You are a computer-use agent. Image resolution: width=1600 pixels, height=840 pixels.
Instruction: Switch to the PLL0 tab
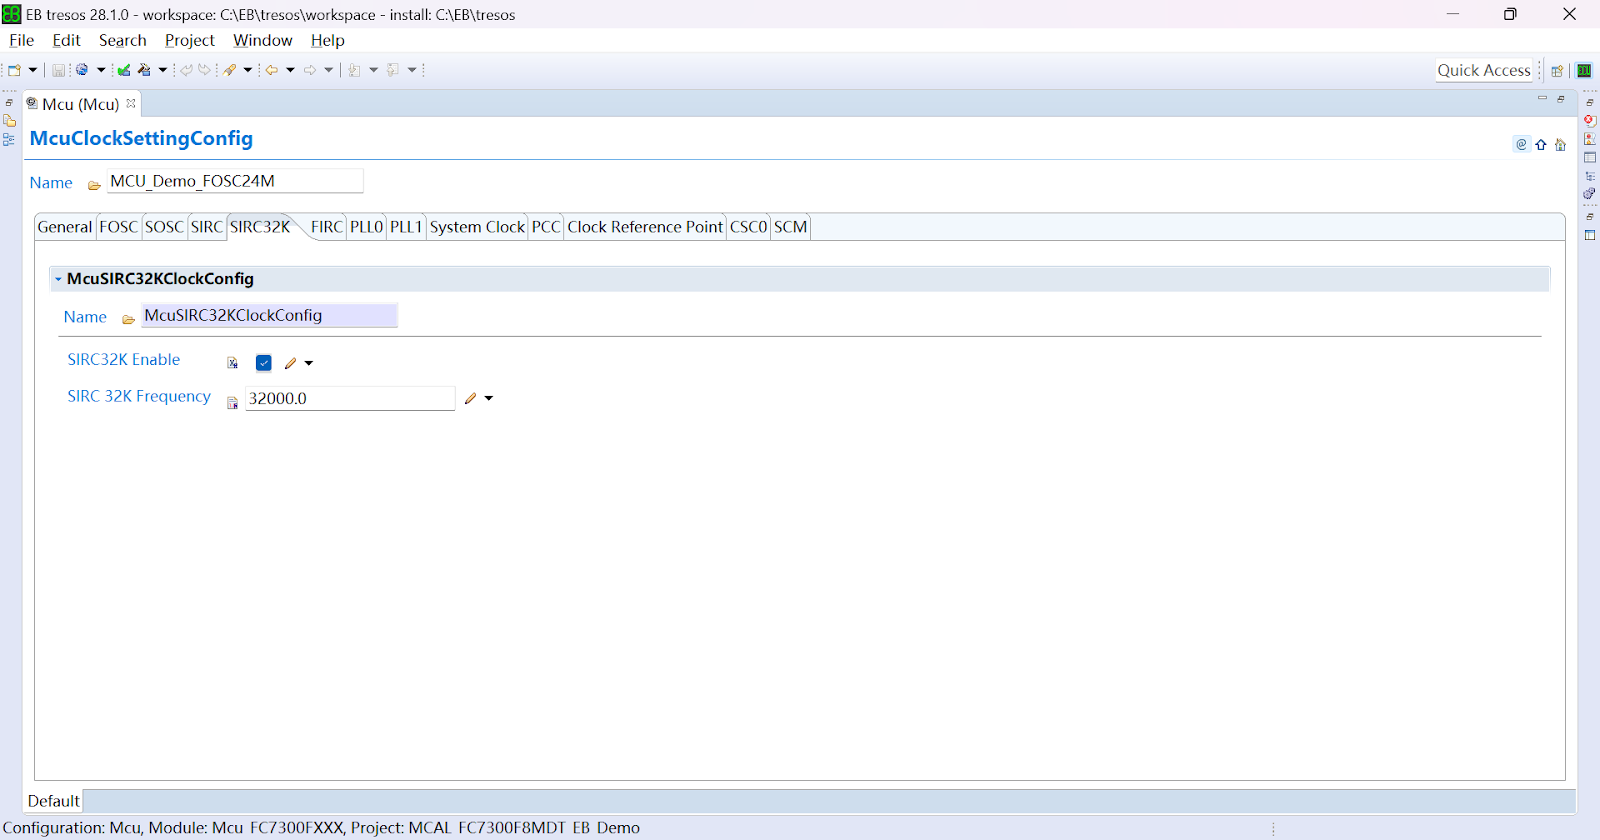pos(367,227)
